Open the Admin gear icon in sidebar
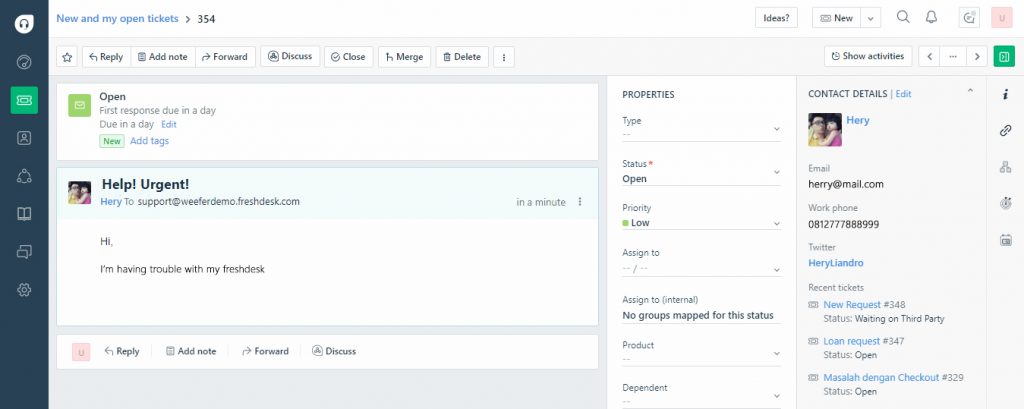The image size is (1024, 409). pos(24,289)
